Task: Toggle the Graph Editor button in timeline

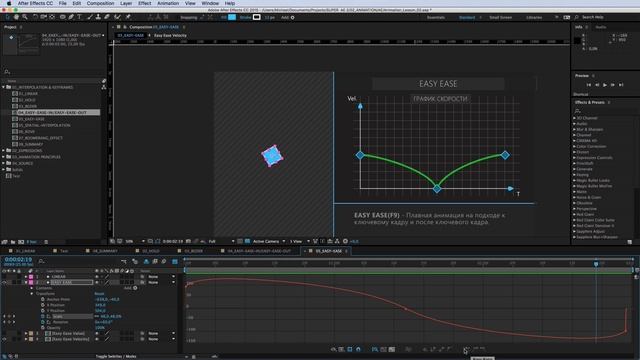Action: [x=175, y=261]
